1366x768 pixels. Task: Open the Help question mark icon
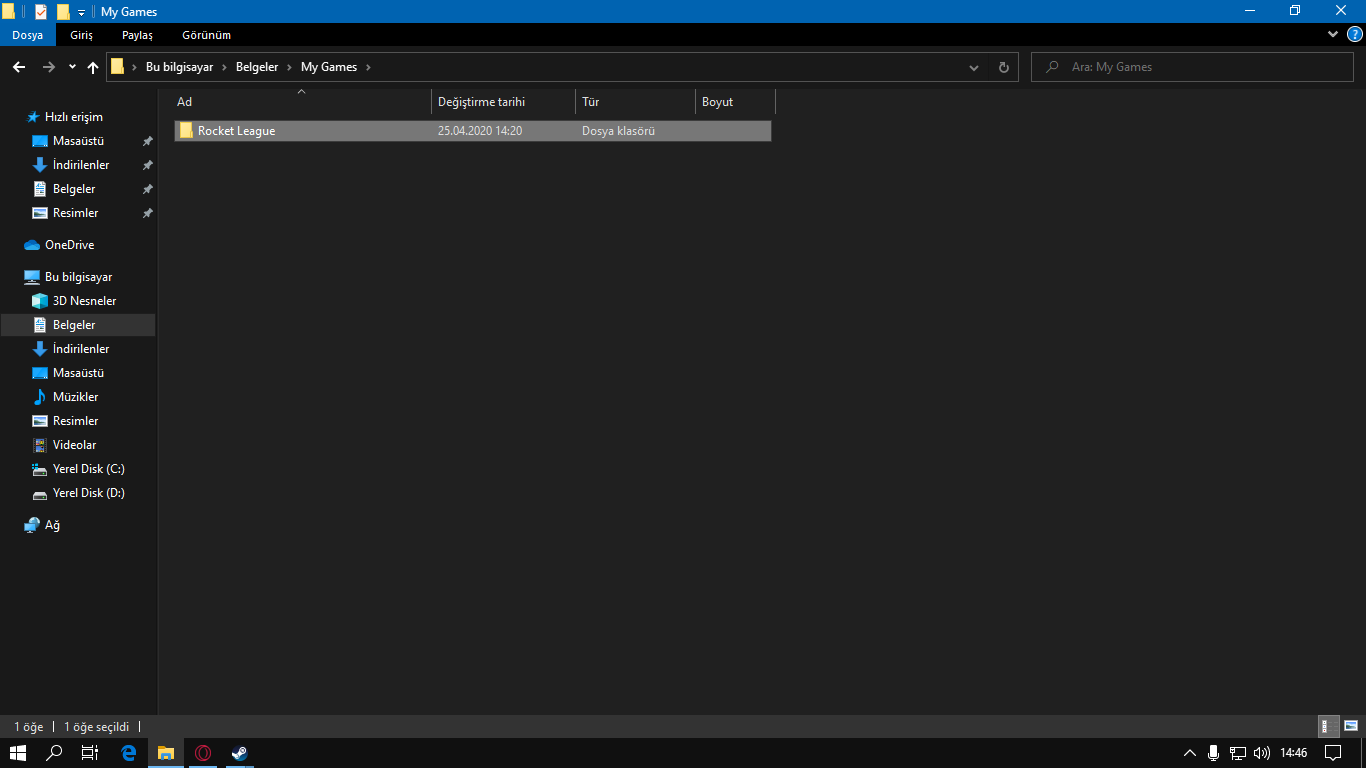pos(1355,35)
